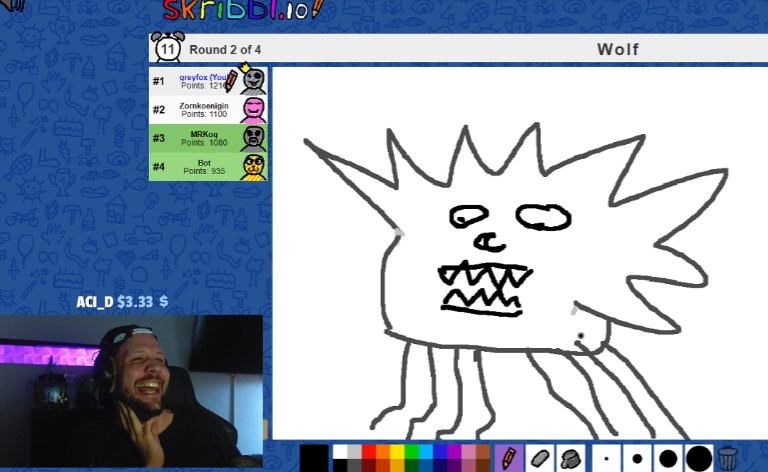Pick the brown color swatch
Screen dimensions: 768x472
tap(483, 451)
